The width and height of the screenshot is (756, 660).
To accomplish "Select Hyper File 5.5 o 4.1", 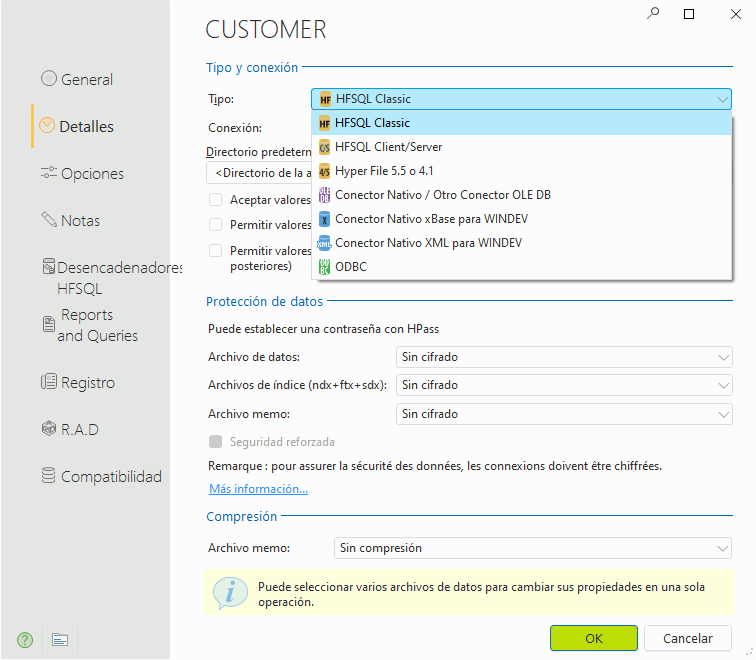I will [522, 171].
